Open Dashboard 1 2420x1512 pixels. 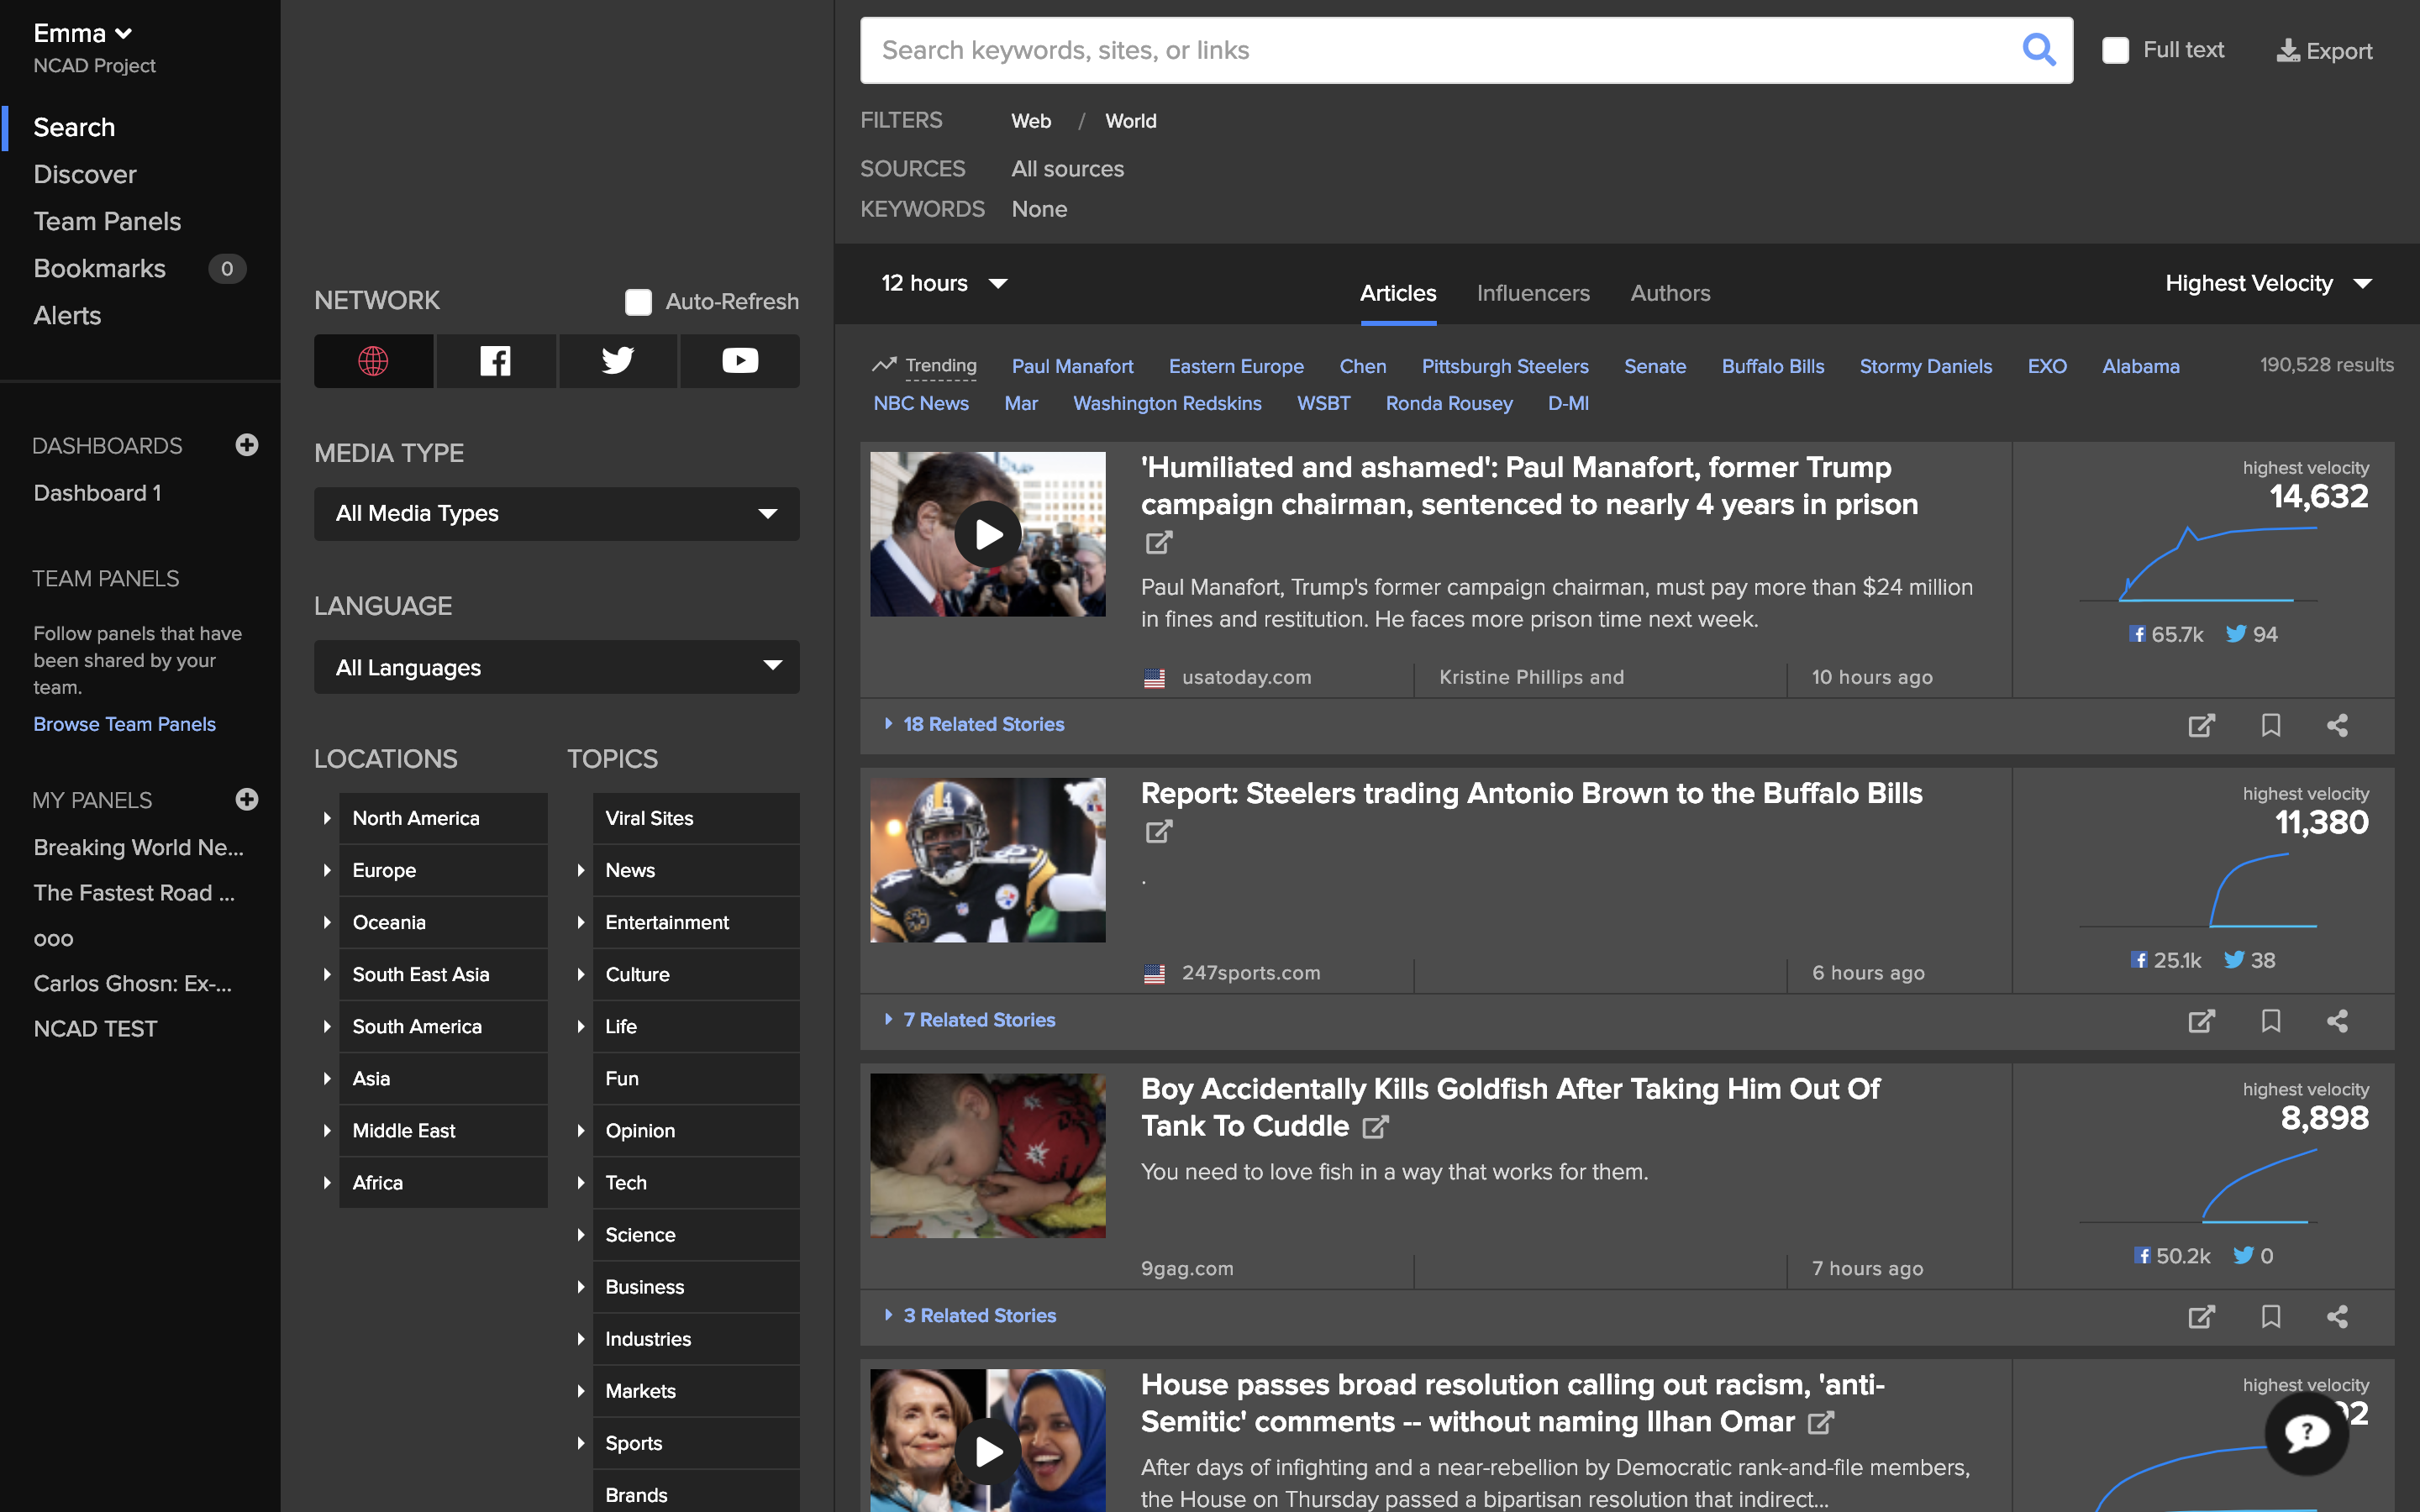click(97, 493)
